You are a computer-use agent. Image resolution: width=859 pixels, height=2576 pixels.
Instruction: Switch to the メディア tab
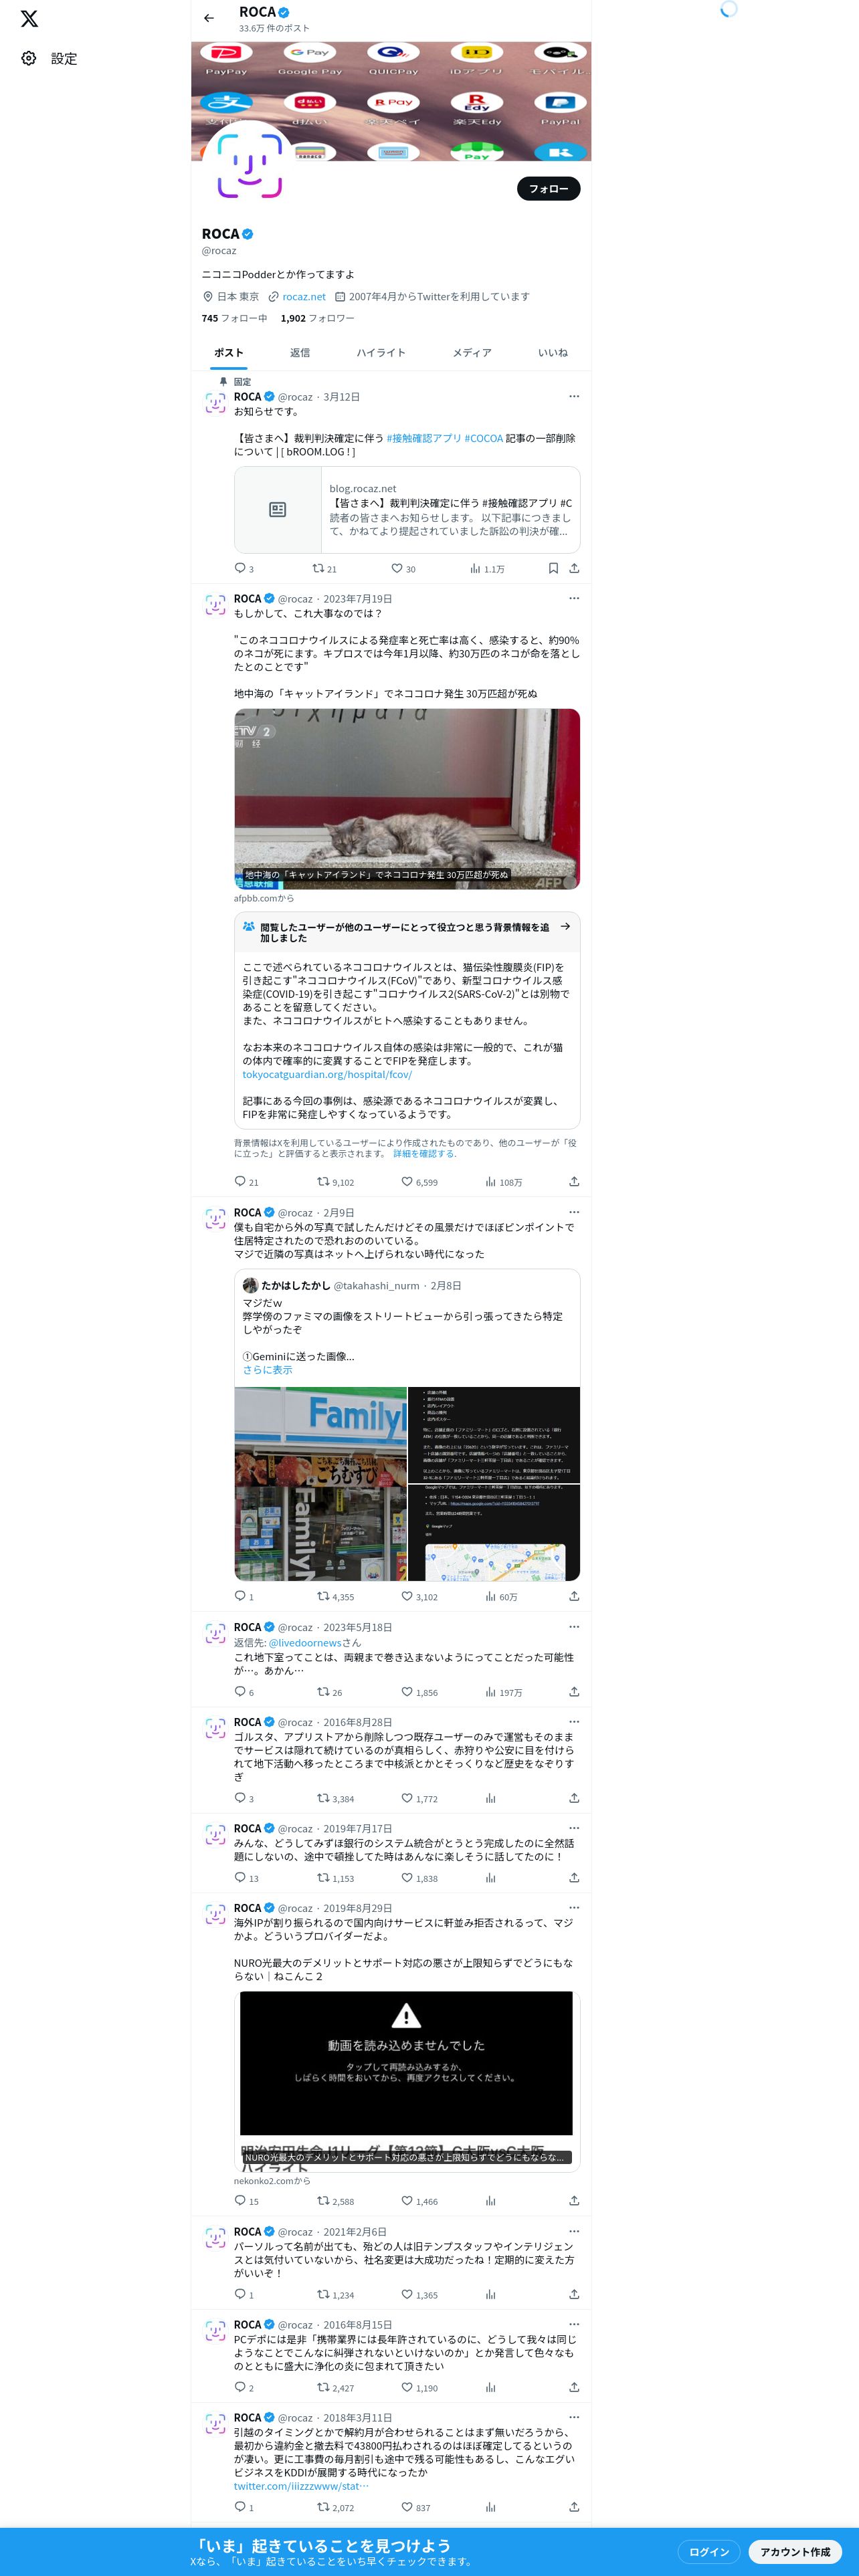click(x=471, y=353)
